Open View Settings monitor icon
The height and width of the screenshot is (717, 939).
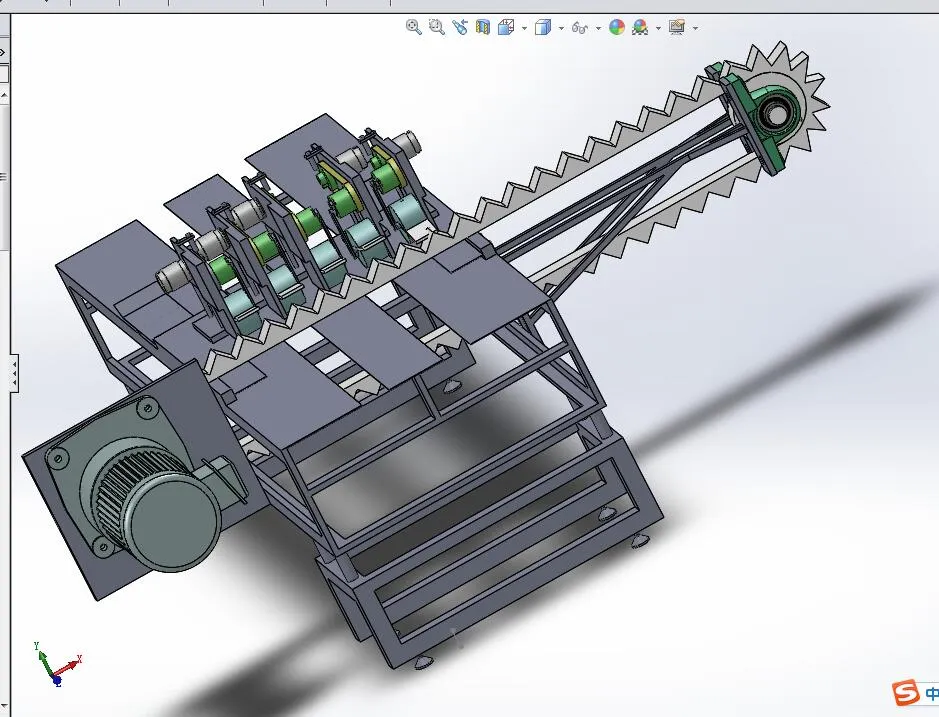[x=677, y=27]
